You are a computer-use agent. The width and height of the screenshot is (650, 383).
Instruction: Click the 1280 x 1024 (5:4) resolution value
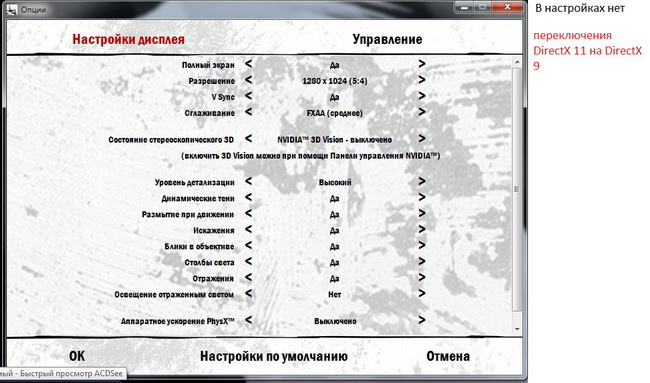click(x=335, y=81)
